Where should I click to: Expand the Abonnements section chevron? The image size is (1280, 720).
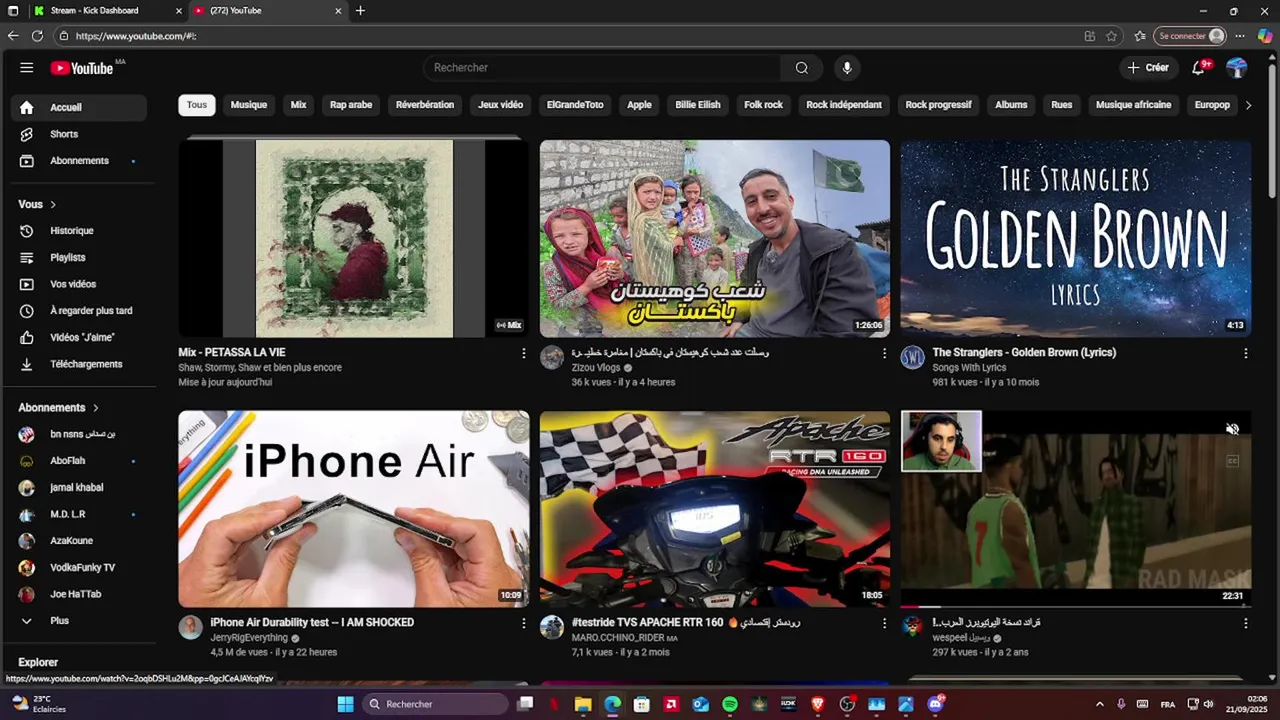[96, 408]
